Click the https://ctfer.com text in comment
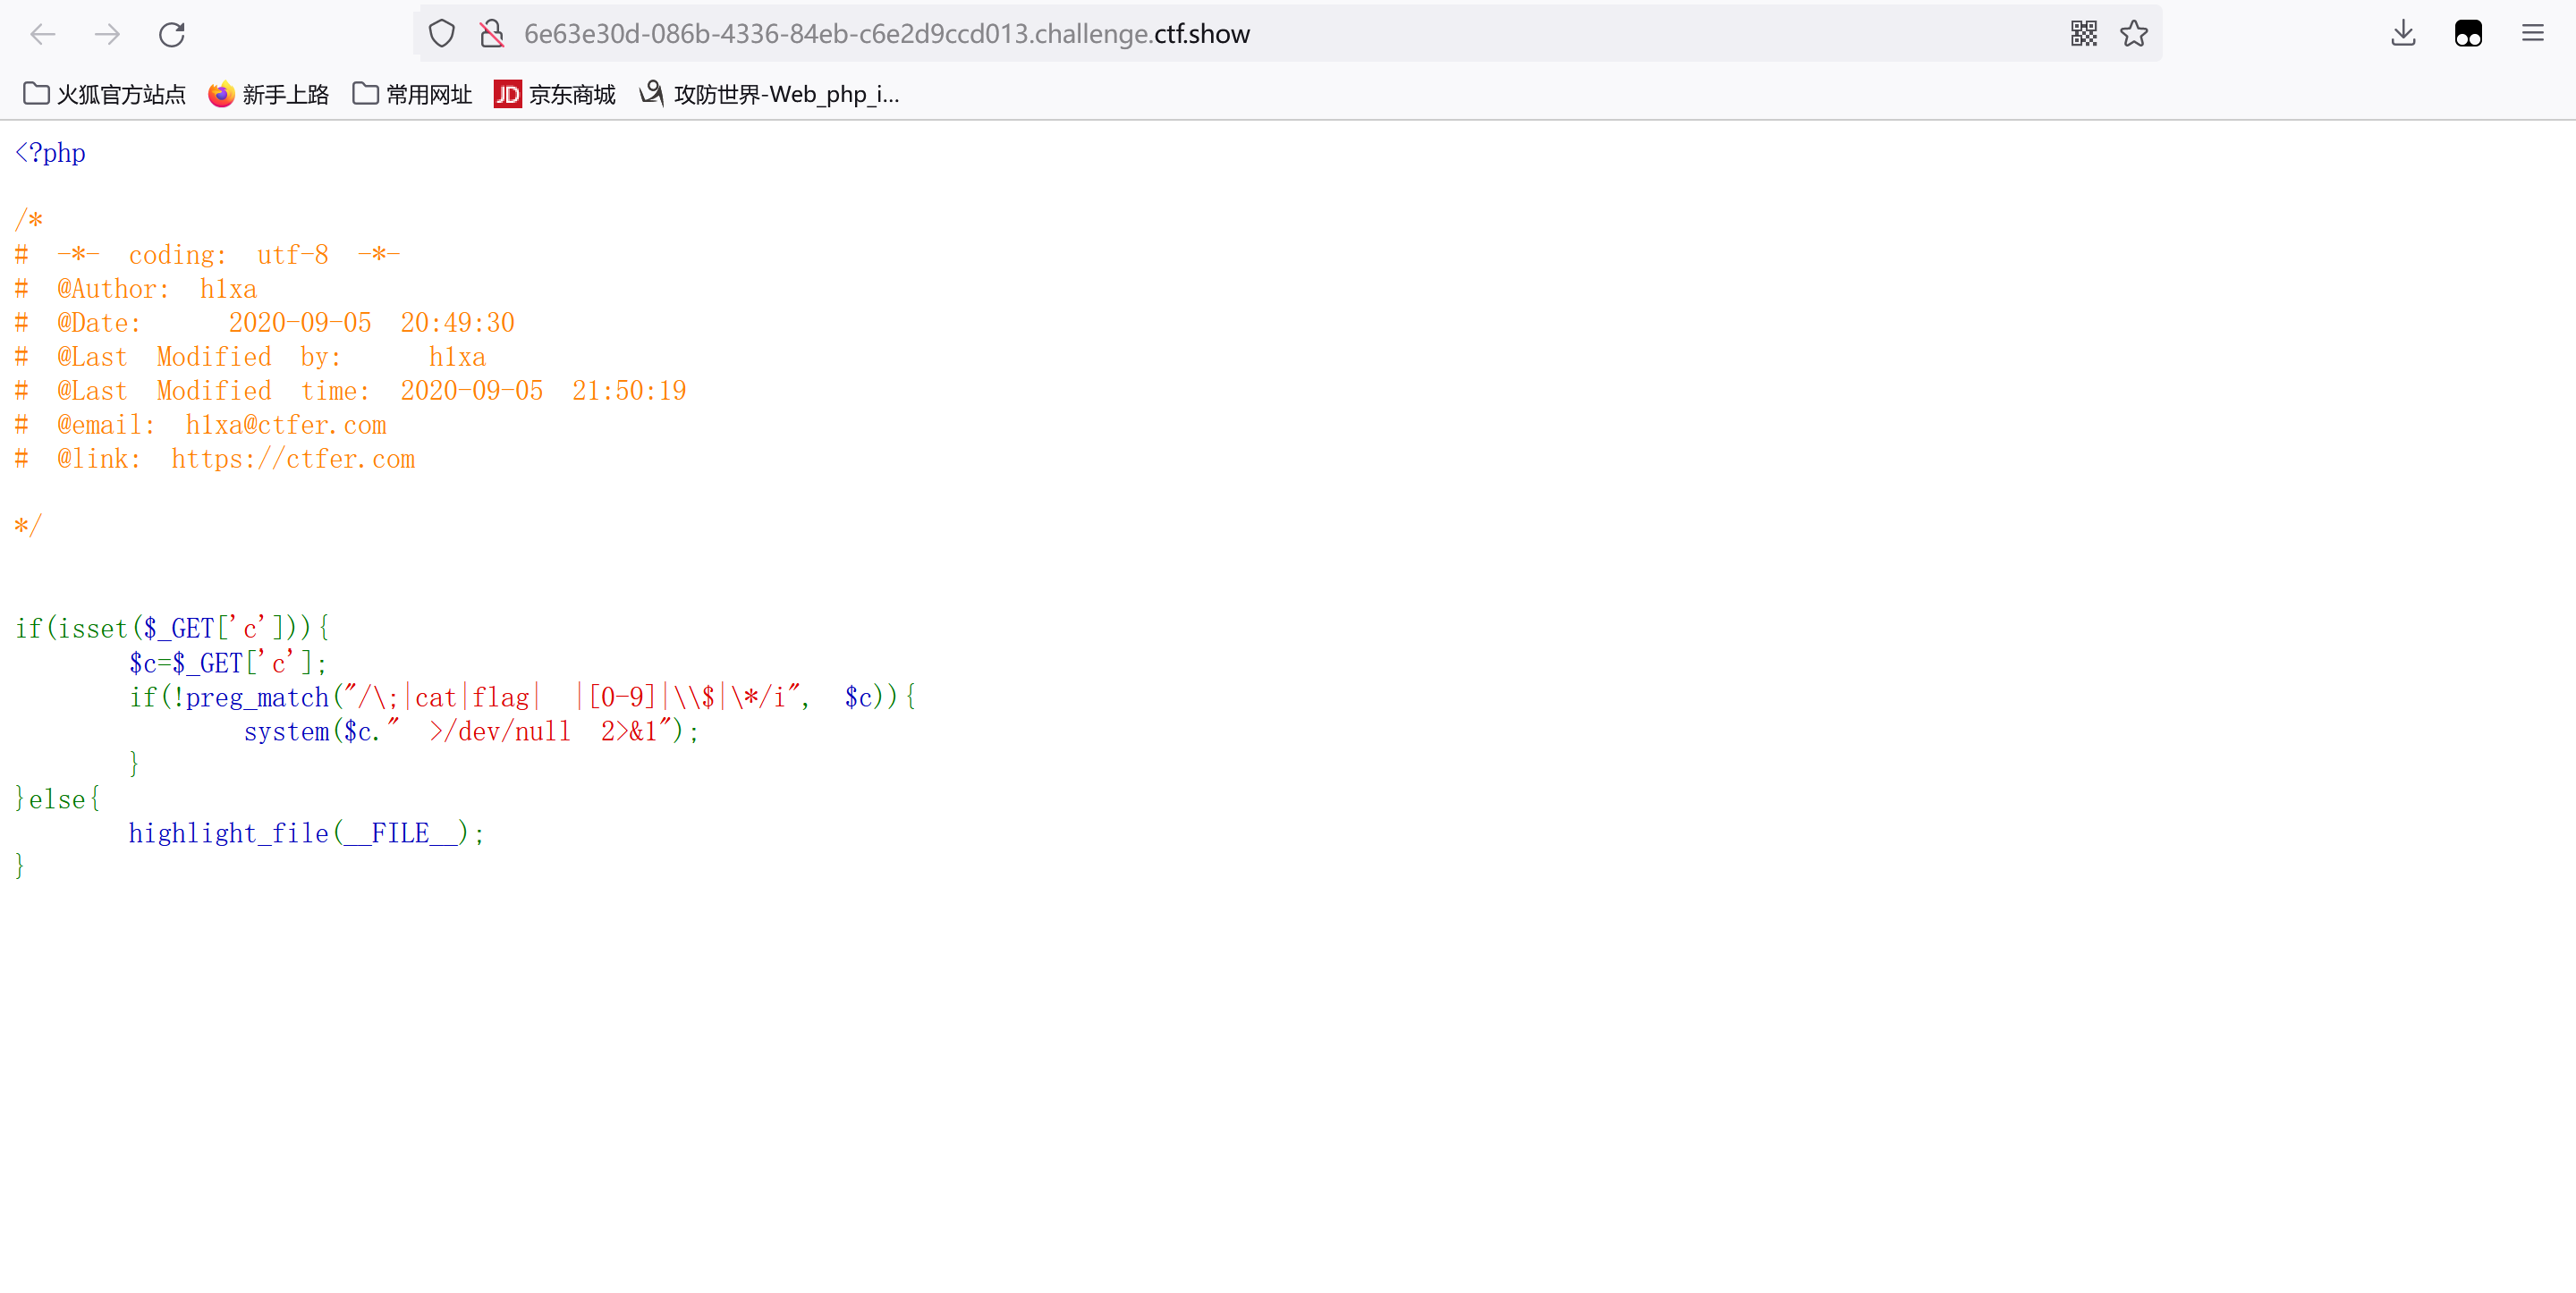Viewport: 2576px width, 1293px height. tap(292, 459)
